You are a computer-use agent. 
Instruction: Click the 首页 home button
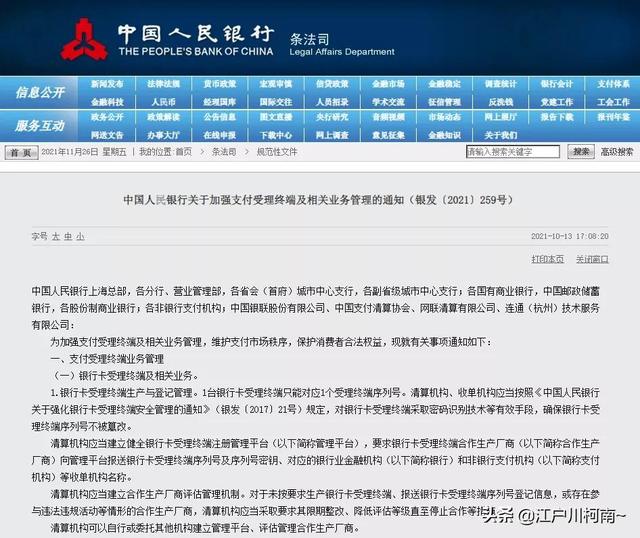21,152
